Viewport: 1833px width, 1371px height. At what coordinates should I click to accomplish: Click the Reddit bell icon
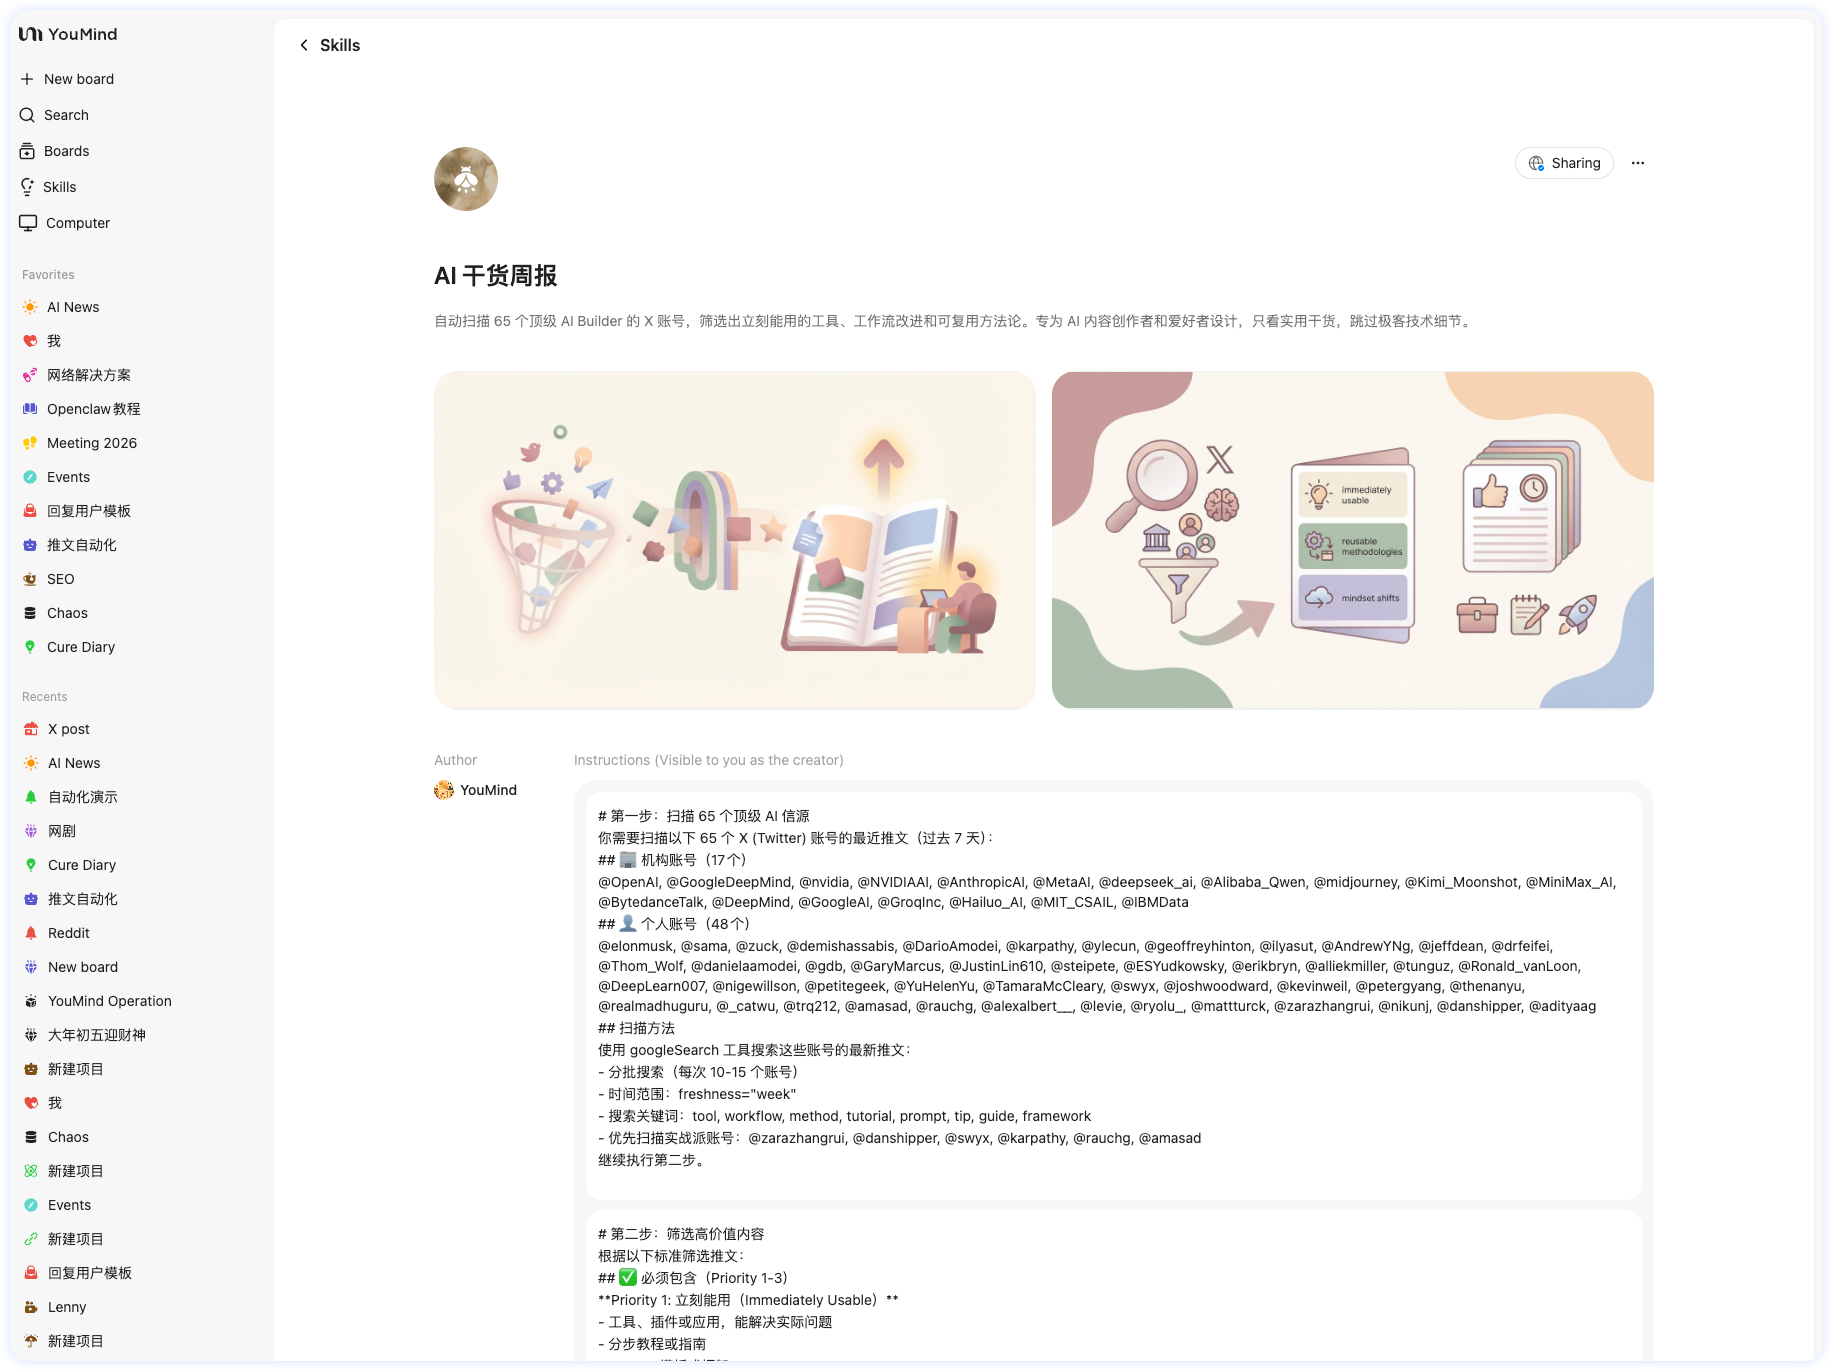point(31,933)
